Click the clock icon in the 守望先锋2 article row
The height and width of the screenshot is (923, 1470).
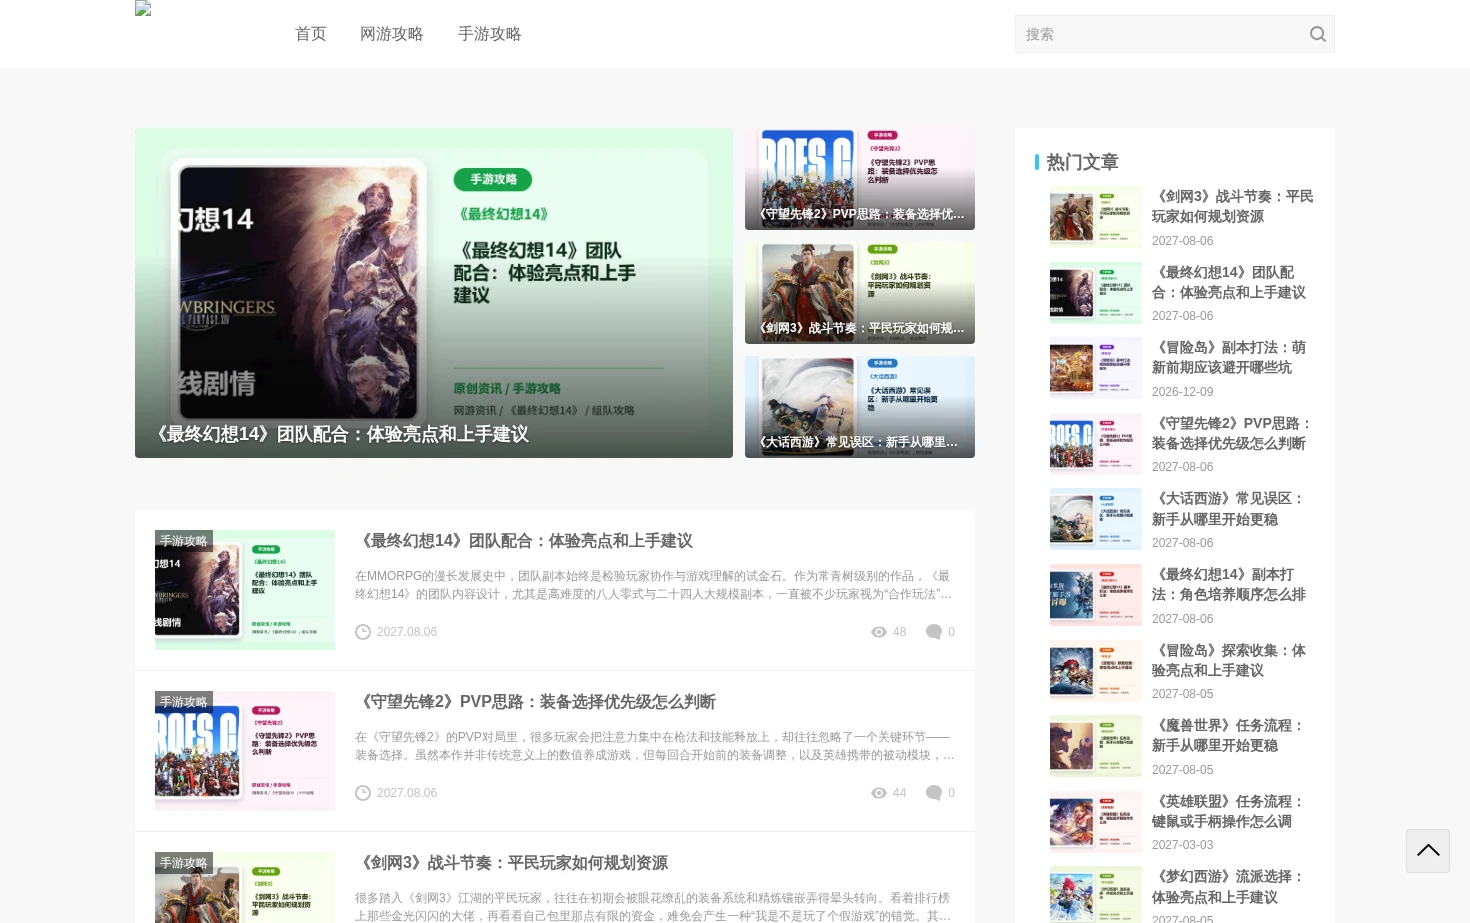(363, 793)
